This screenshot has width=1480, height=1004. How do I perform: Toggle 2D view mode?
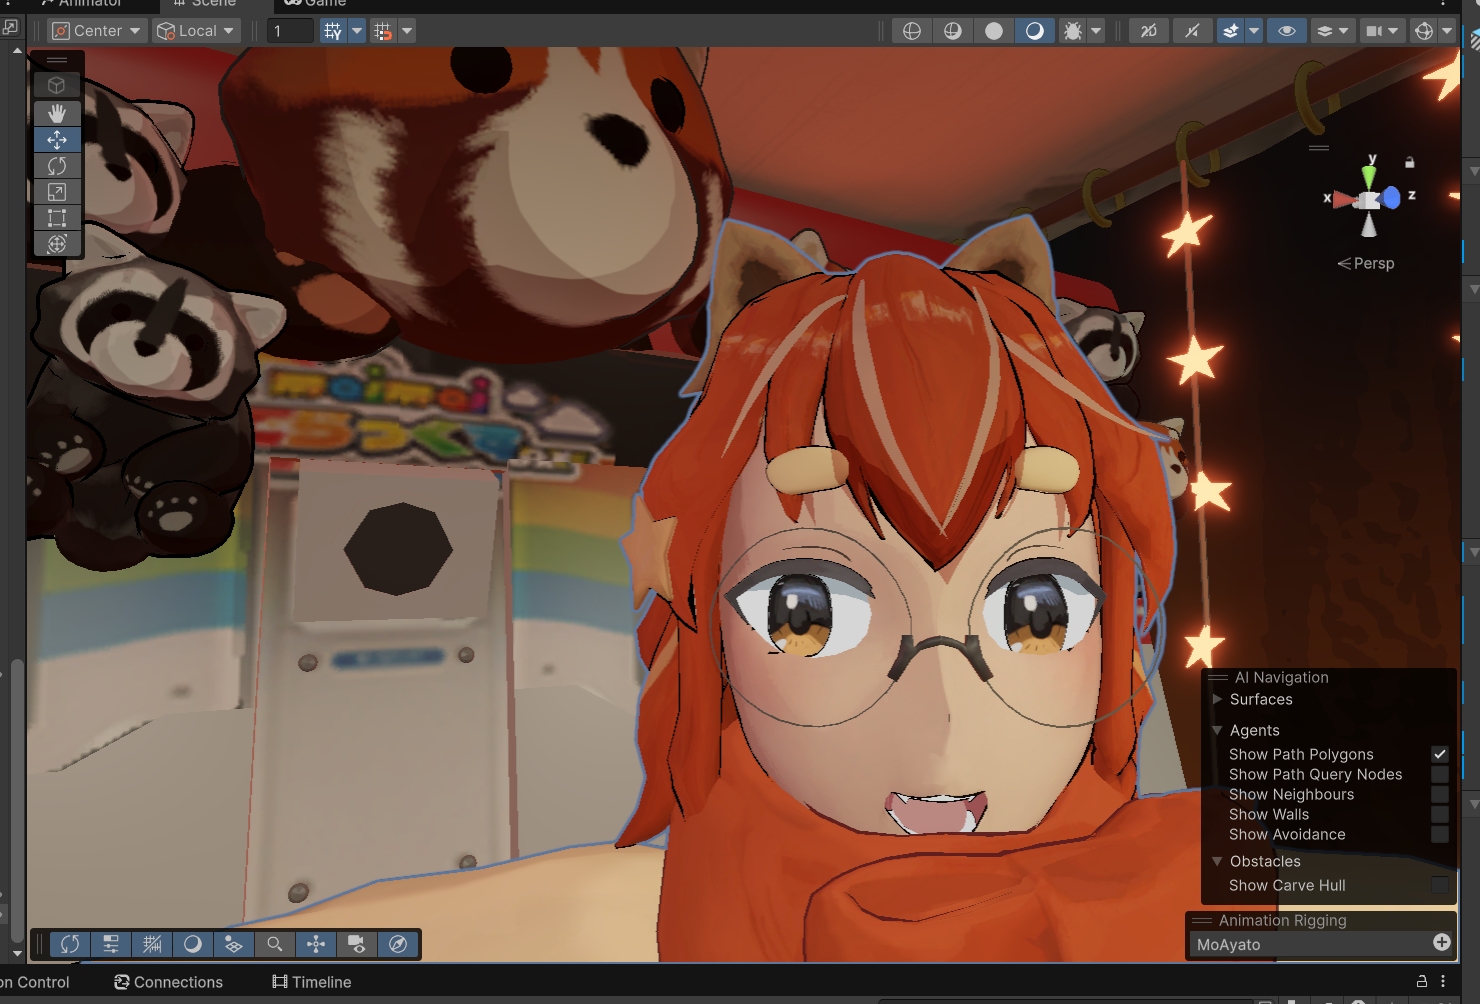1149,31
